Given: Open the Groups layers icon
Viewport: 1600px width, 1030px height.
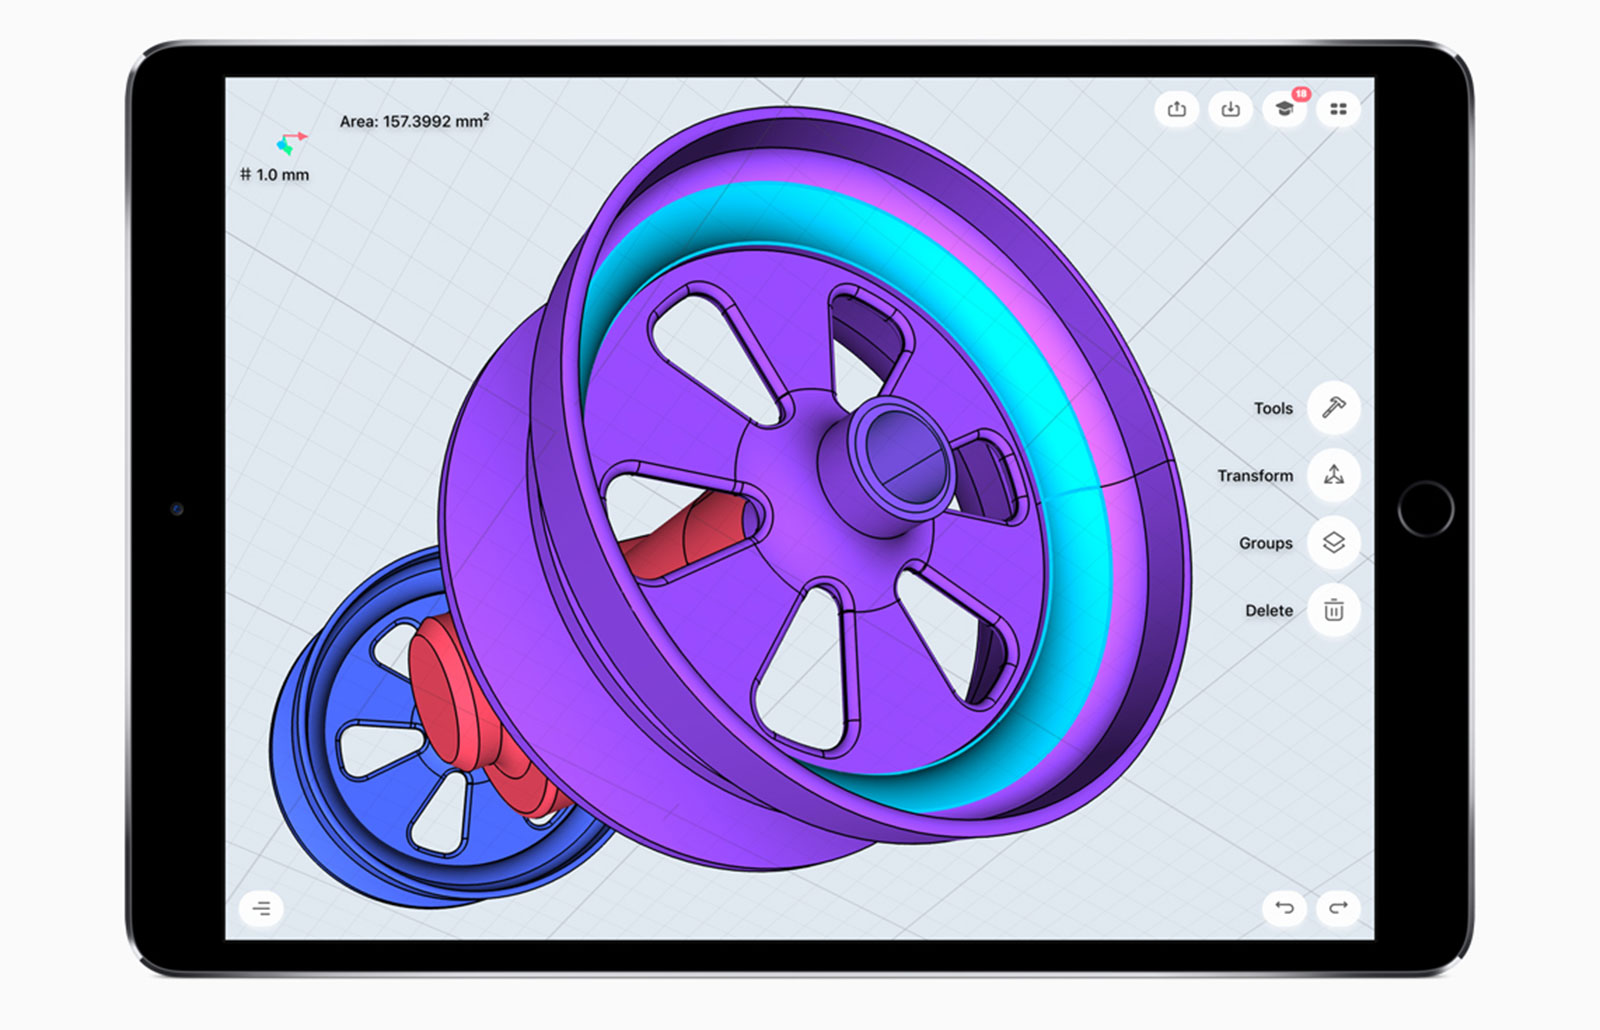Looking at the screenshot, I should tap(1334, 543).
